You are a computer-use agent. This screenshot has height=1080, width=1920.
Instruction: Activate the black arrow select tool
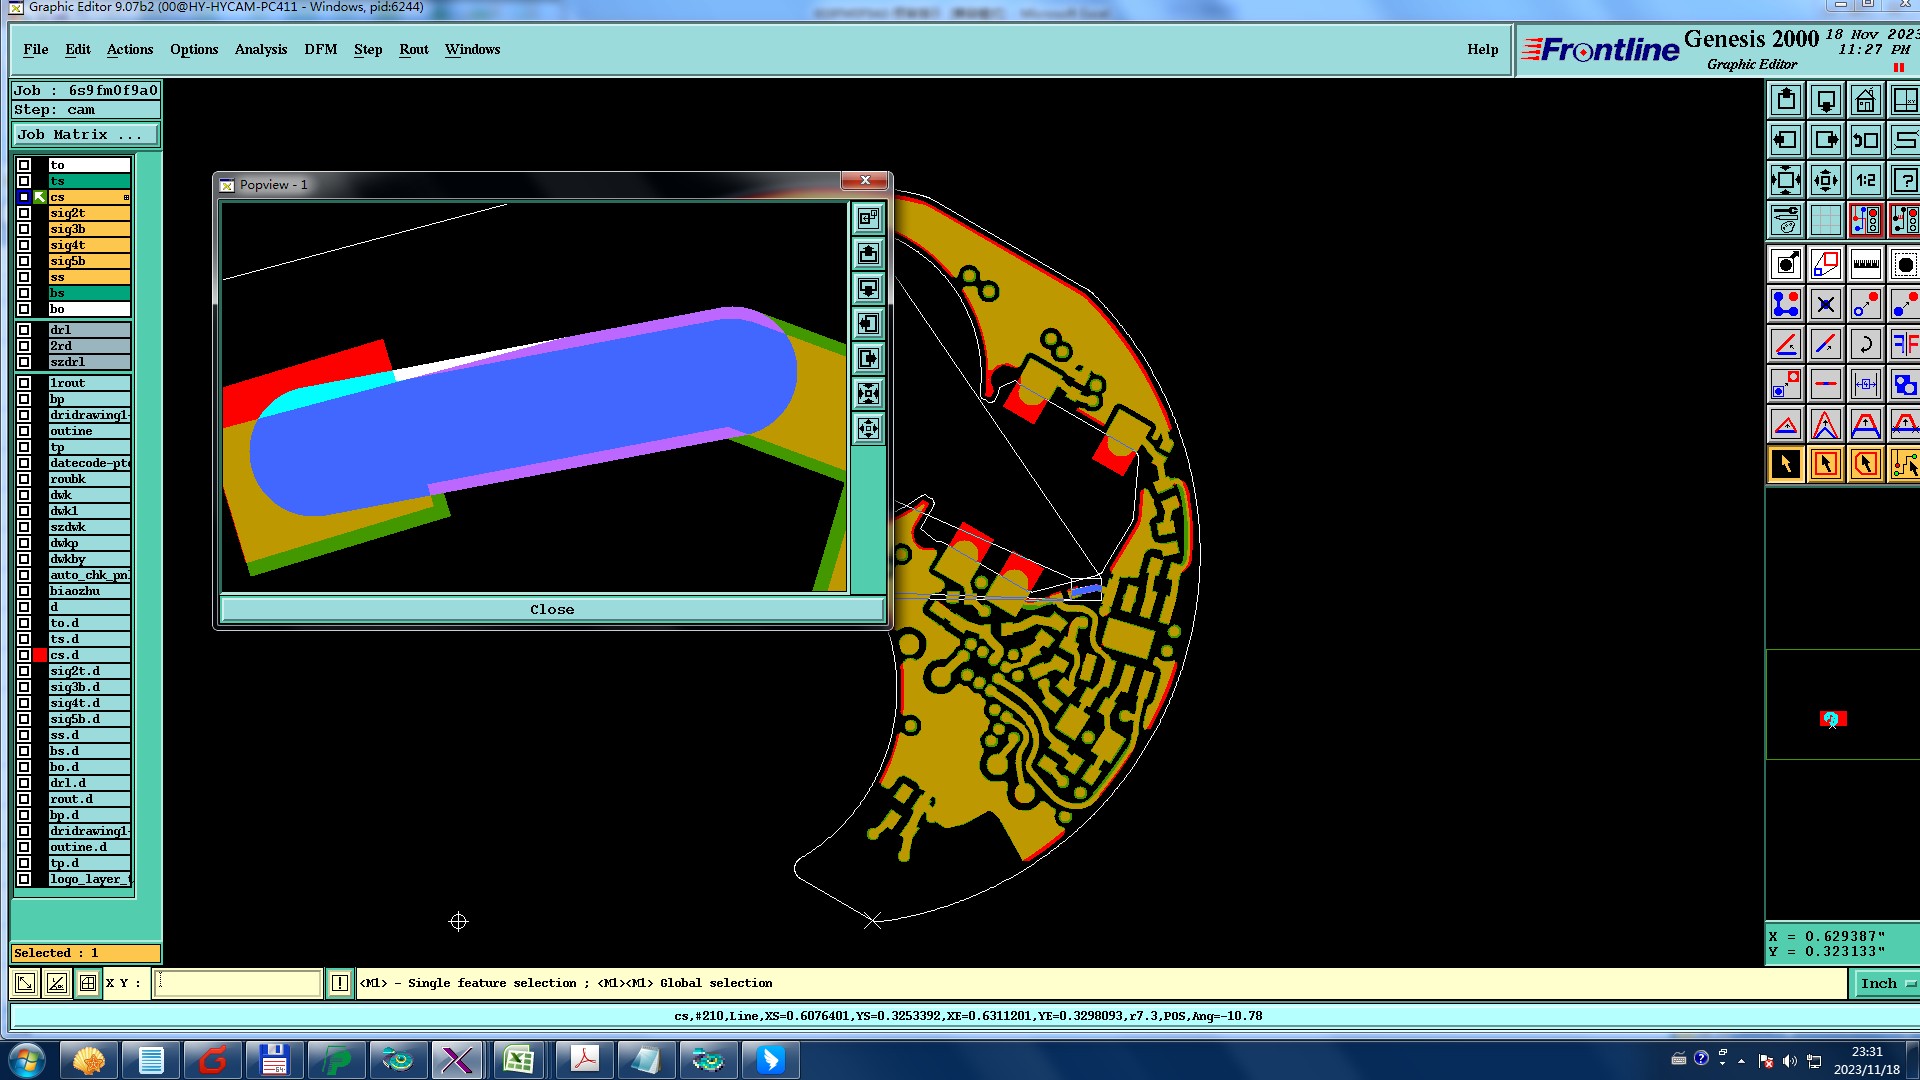coord(1786,465)
